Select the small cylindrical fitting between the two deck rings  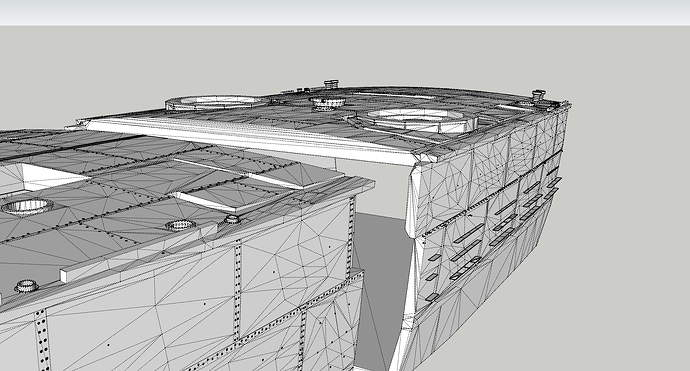click(327, 103)
